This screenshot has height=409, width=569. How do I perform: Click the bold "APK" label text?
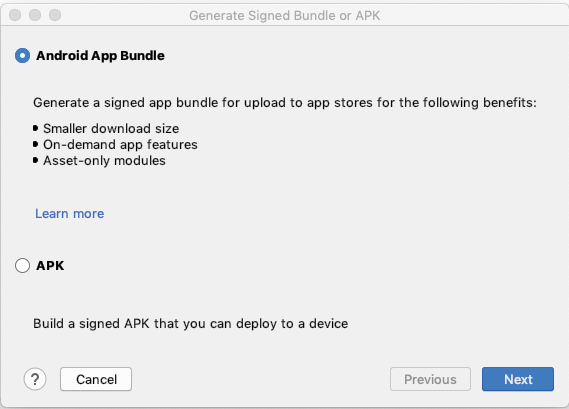(x=50, y=266)
